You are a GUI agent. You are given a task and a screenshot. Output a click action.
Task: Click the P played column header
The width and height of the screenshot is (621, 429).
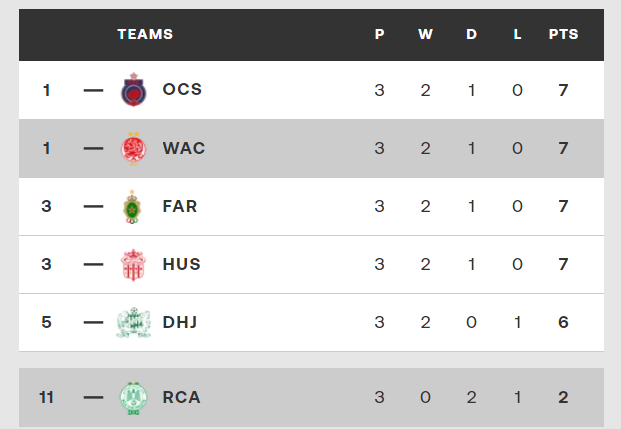[379, 34]
